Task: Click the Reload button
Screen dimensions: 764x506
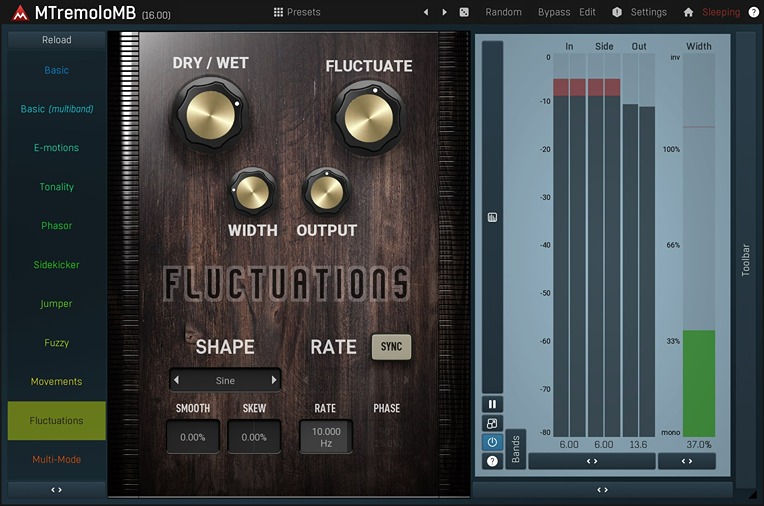Action: pyautogui.click(x=56, y=41)
